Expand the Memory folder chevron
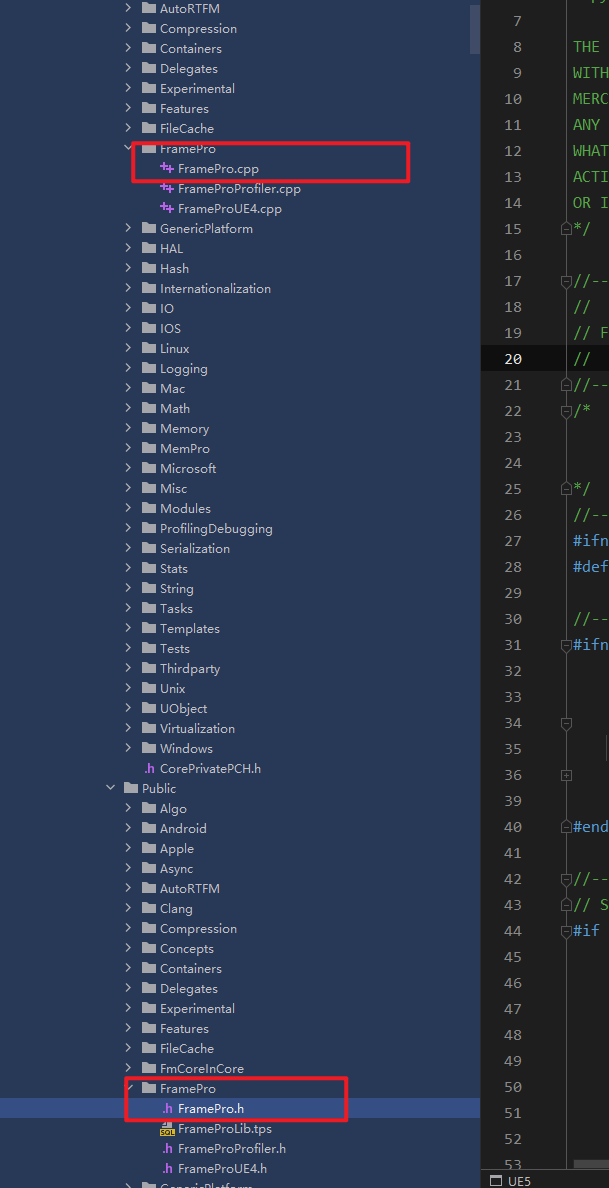Image resolution: width=609 pixels, height=1188 pixels. point(129,428)
